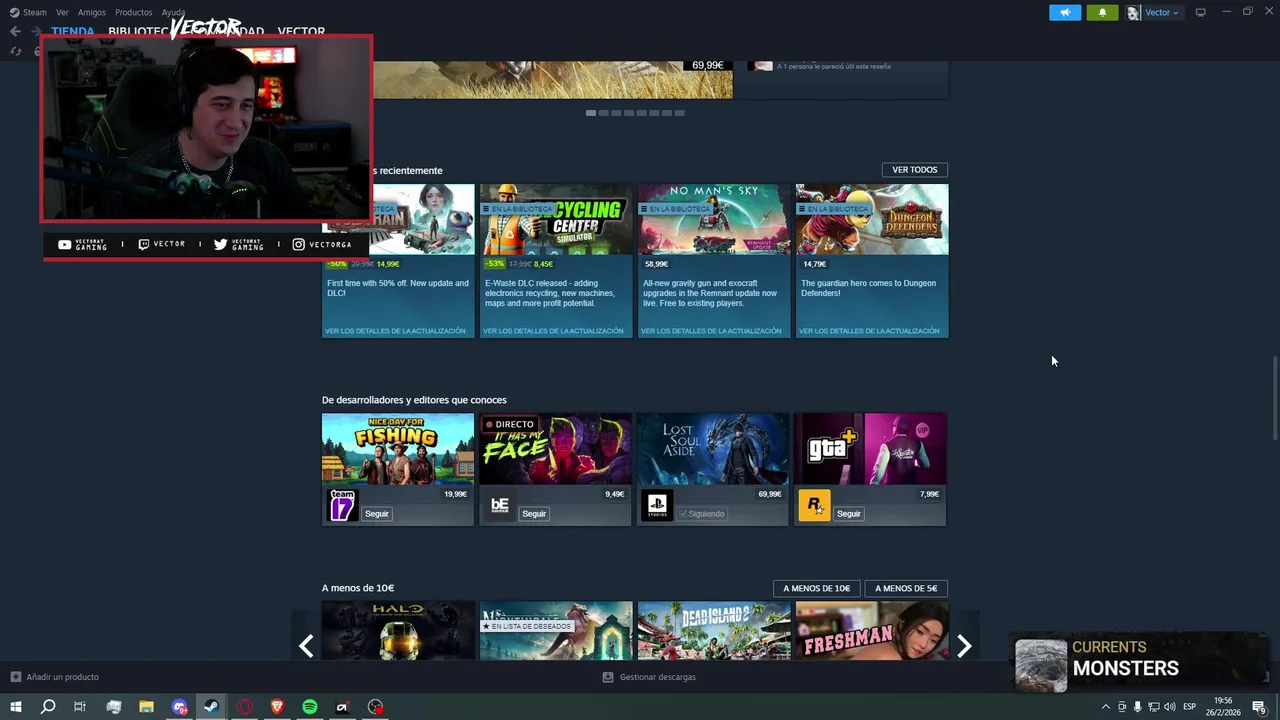The height and width of the screenshot is (720, 1280).
Task: Open the green notifications bell
Action: click(1102, 12)
